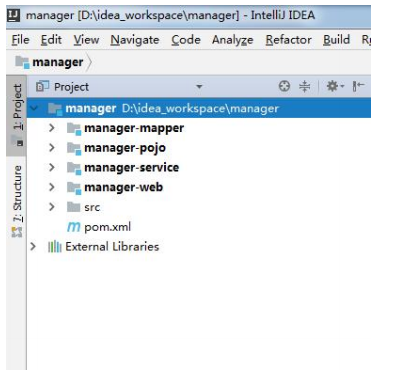The height and width of the screenshot is (373, 398).
Task: Click the Project view icon in panel header
Action: click(x=42, y=86)
